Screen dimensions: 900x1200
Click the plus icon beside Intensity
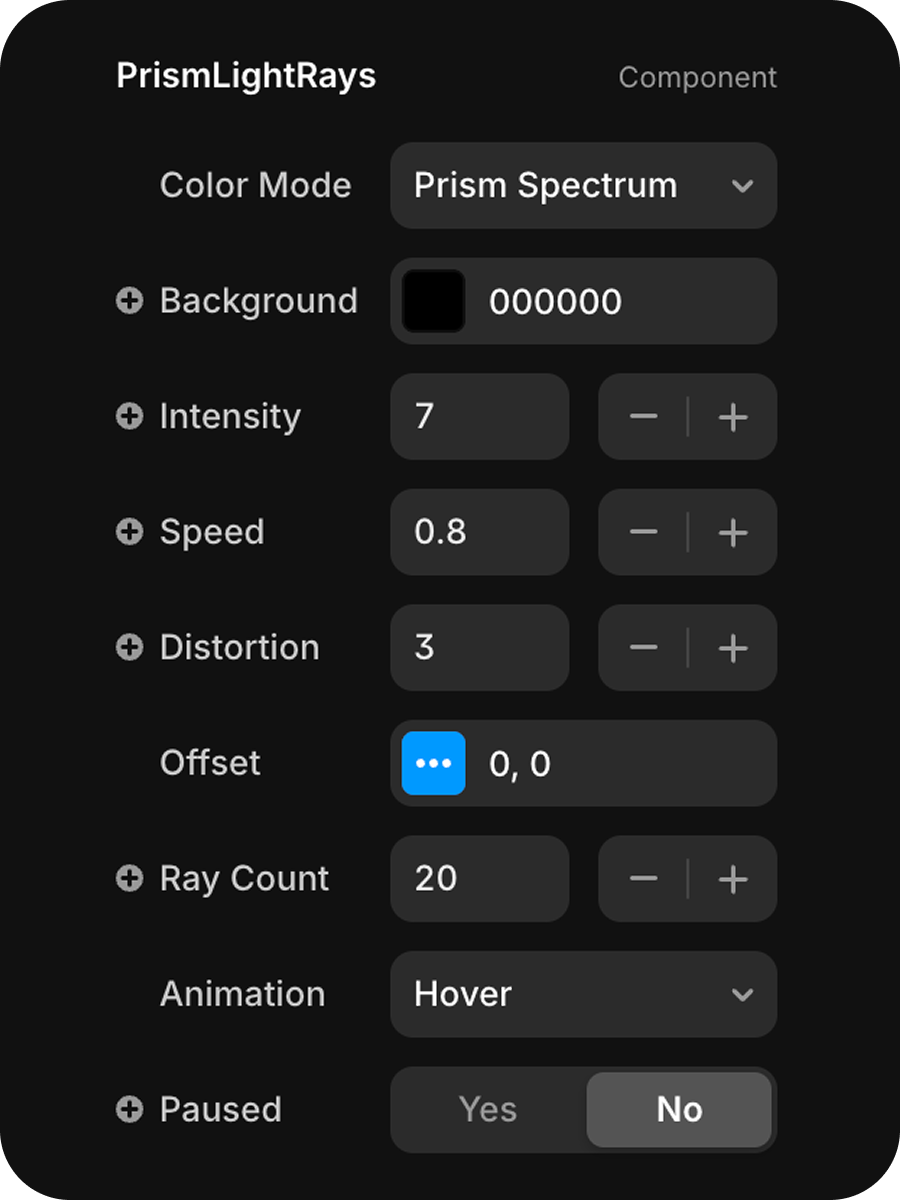click(130, 416)
